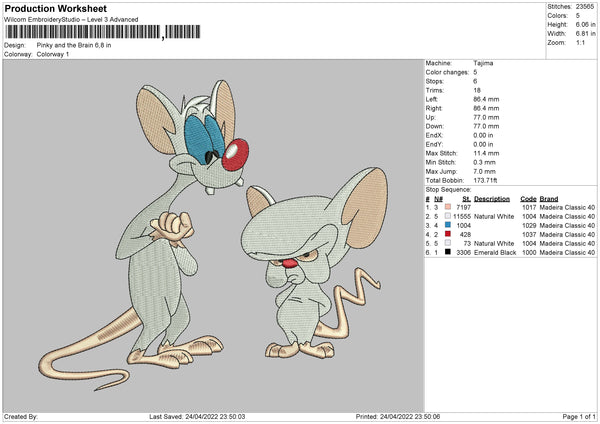Click the red swatch for code 1037
Screen dimensions: 600x424
coord(446,234)
